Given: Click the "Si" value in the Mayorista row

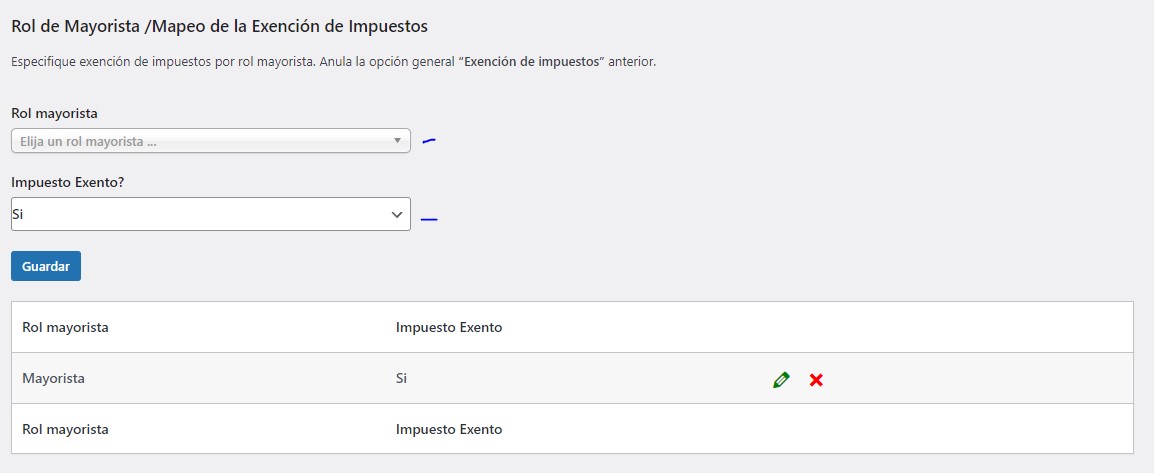Looking at the screenshot, I should click(402, 379).
